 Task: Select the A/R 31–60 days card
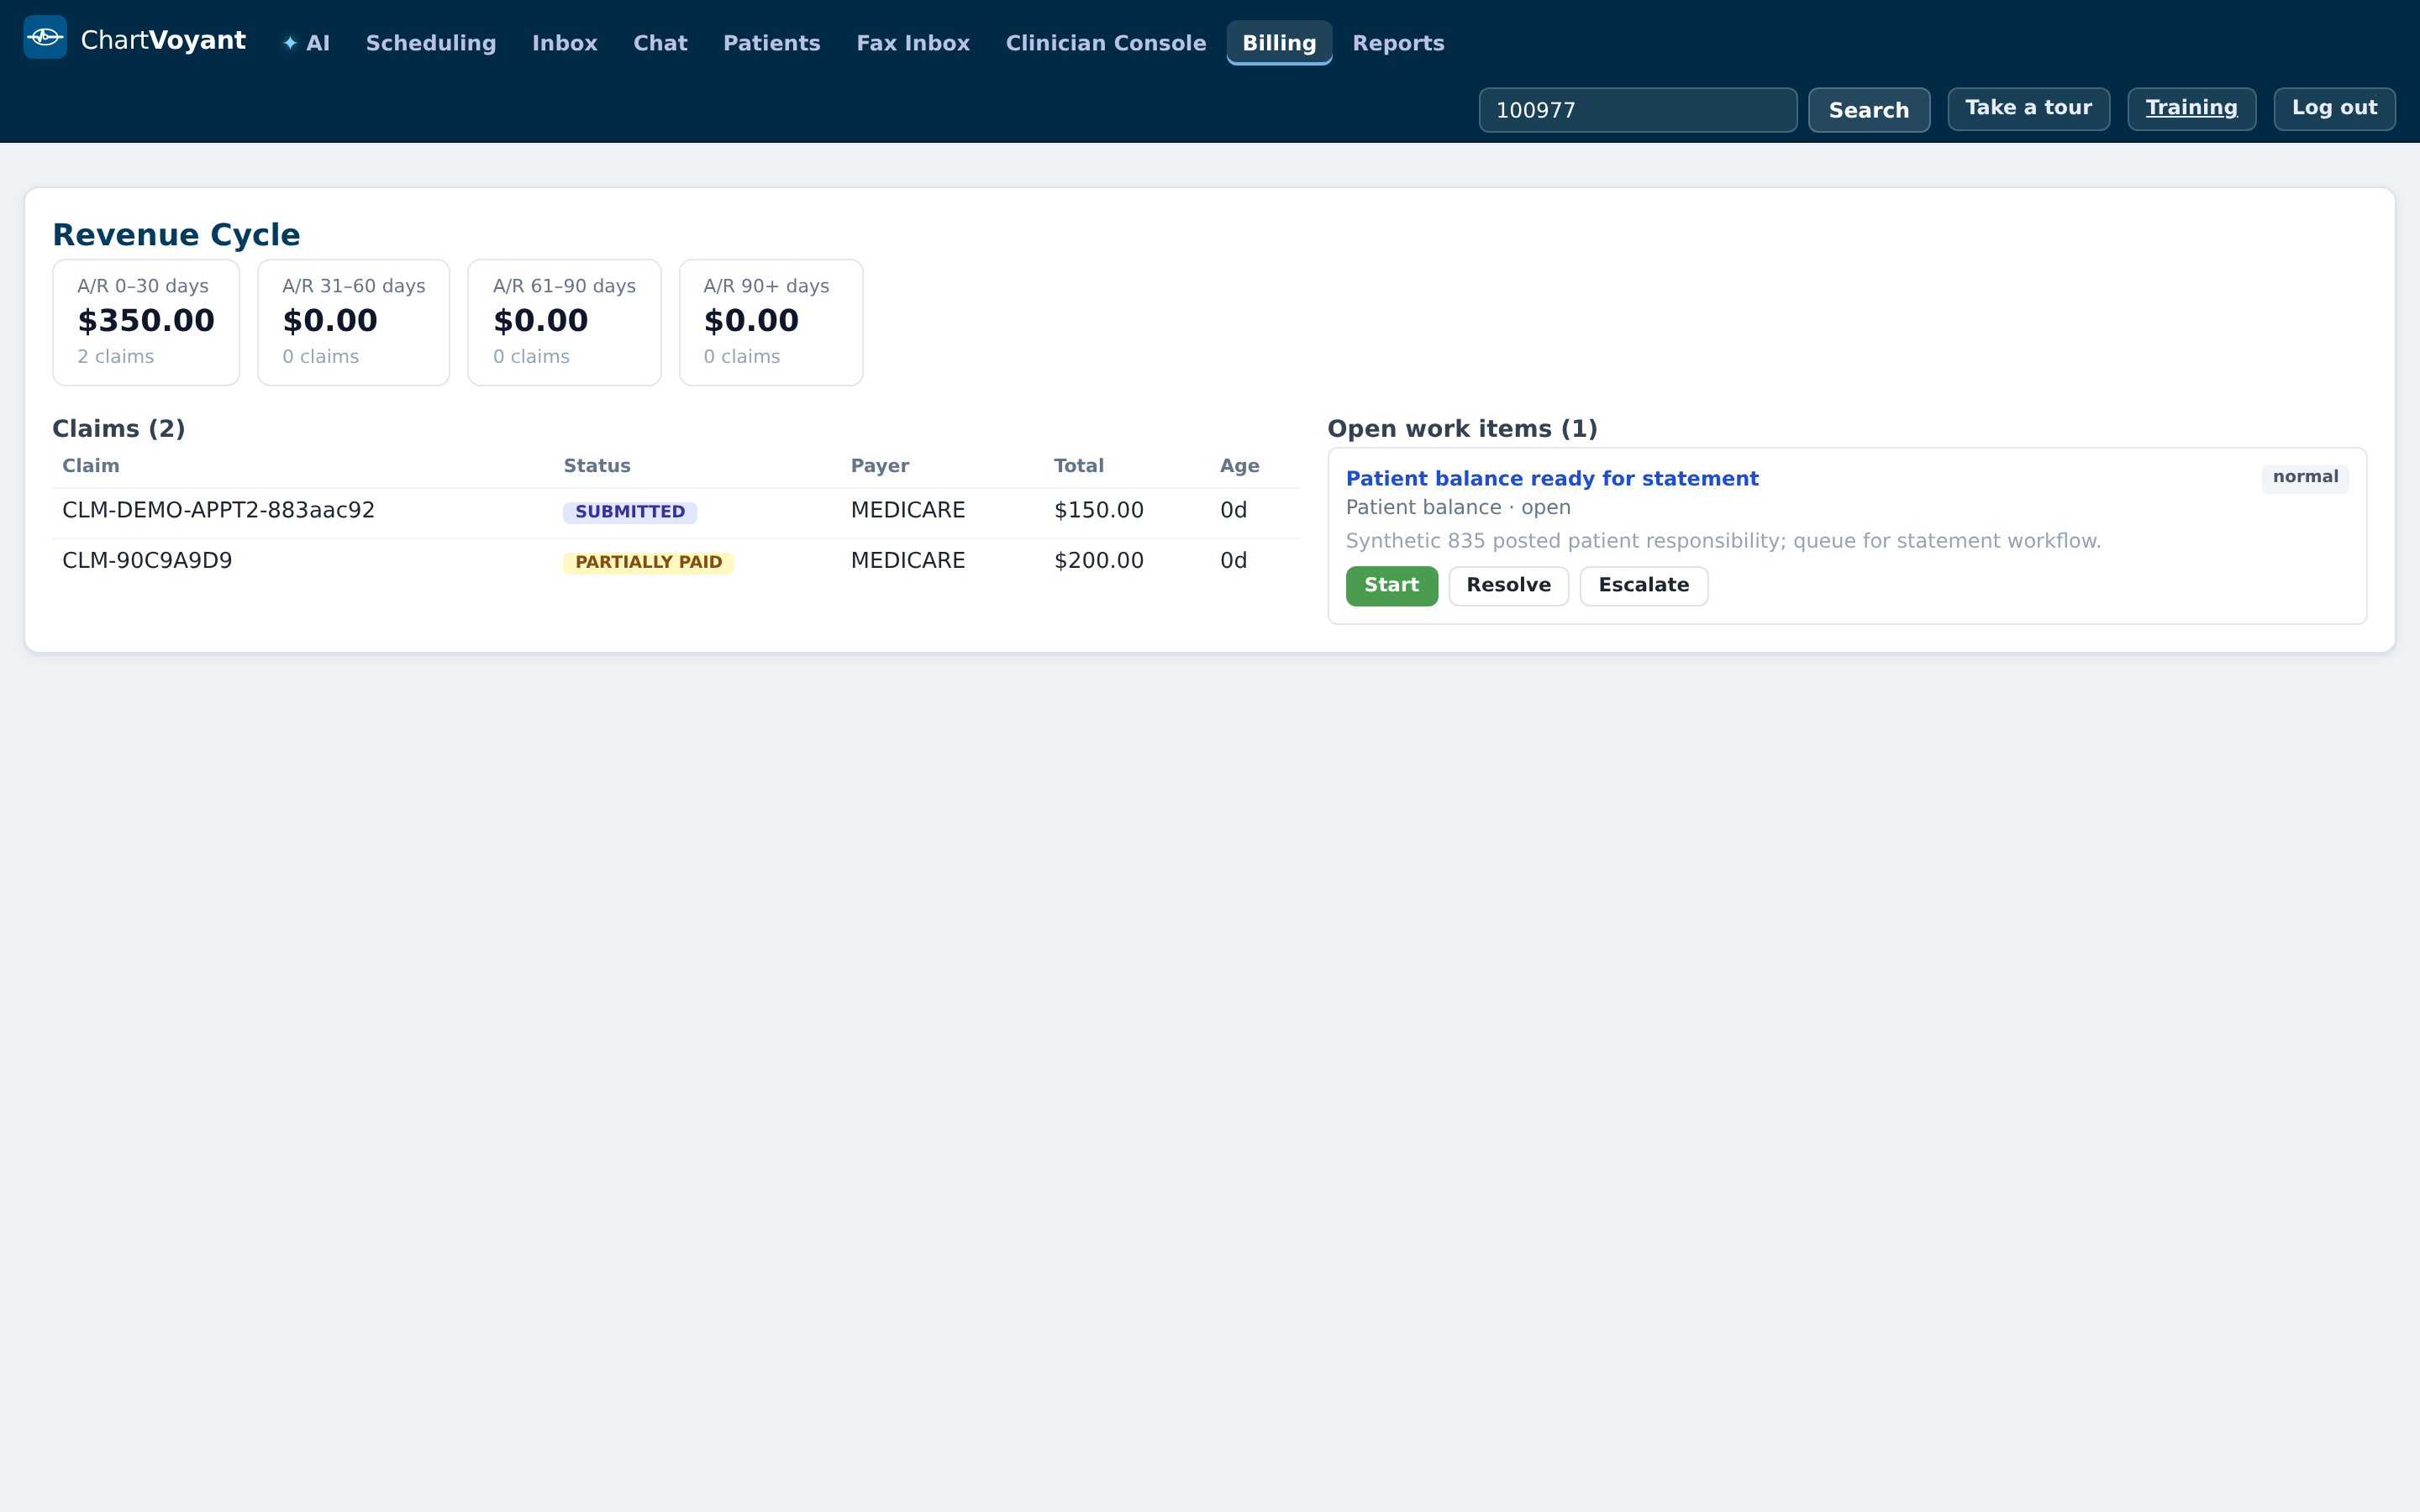coord(353,322)
